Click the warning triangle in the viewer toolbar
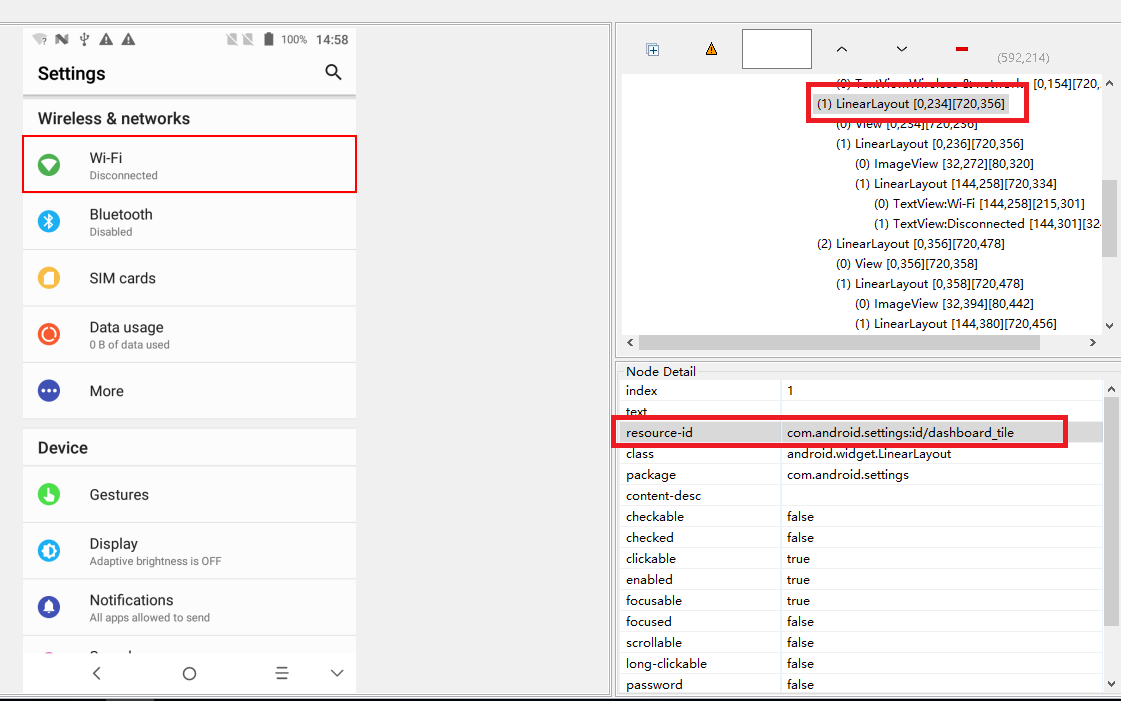 pyautogui.click(x=711, y=48)
